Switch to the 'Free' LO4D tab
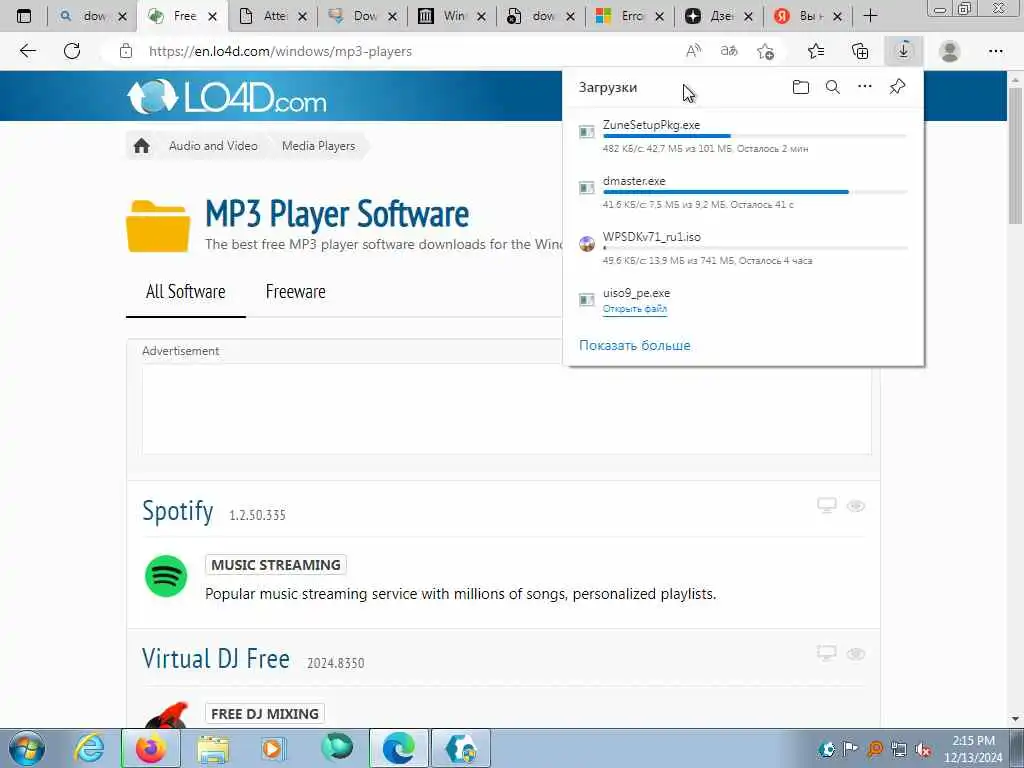 tap(183, 16)
